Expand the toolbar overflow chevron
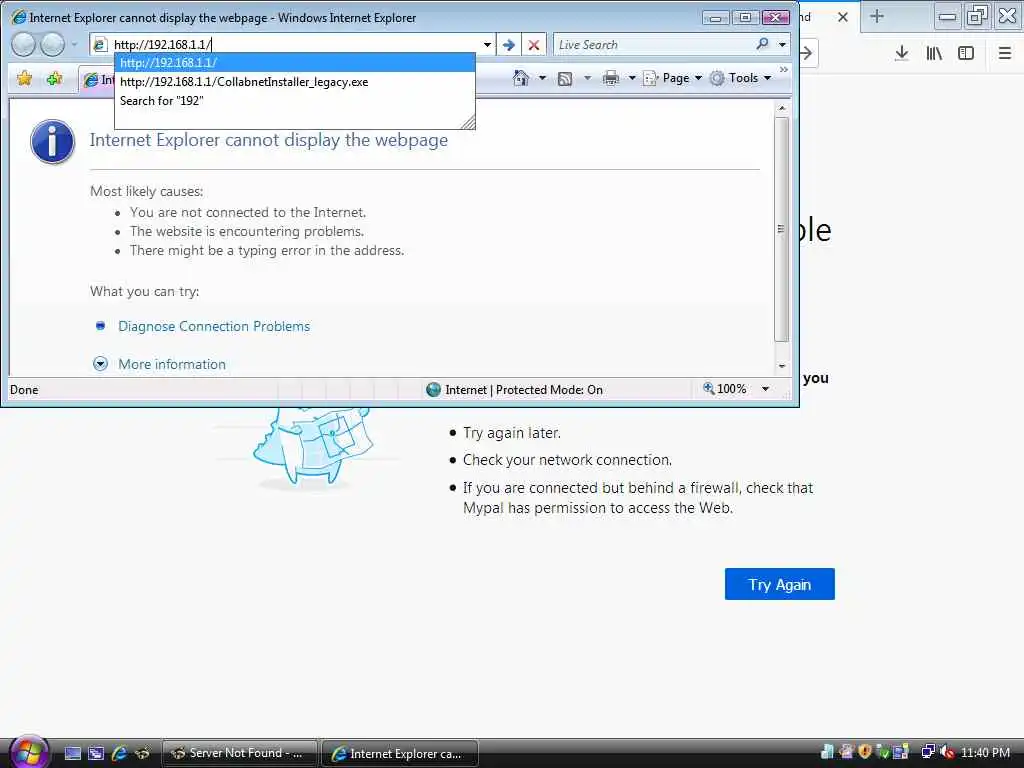This screenshot has height=768, width=1024. (x=784, y=69)
